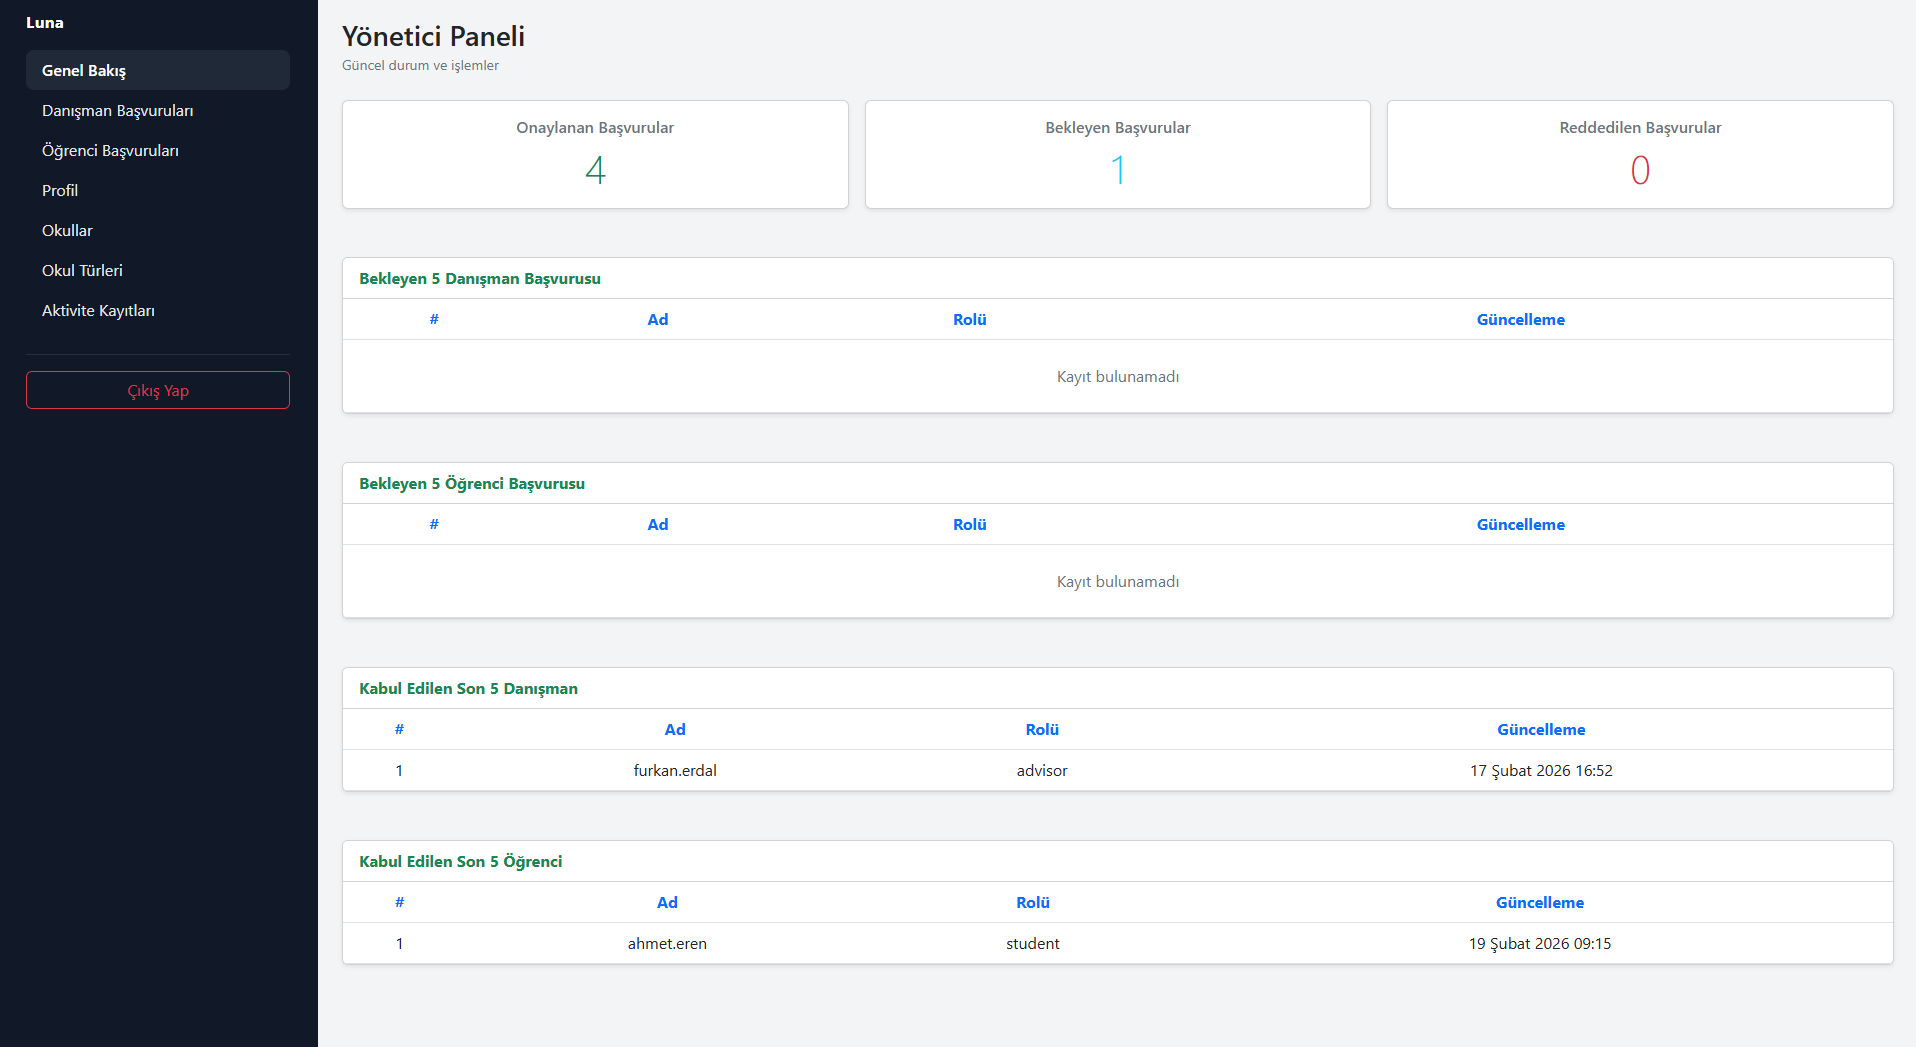Sort Bekleyen Öğrenci table by Rolü
The height and width of the screenshot is (1047, 1916).
coord(969,524)
